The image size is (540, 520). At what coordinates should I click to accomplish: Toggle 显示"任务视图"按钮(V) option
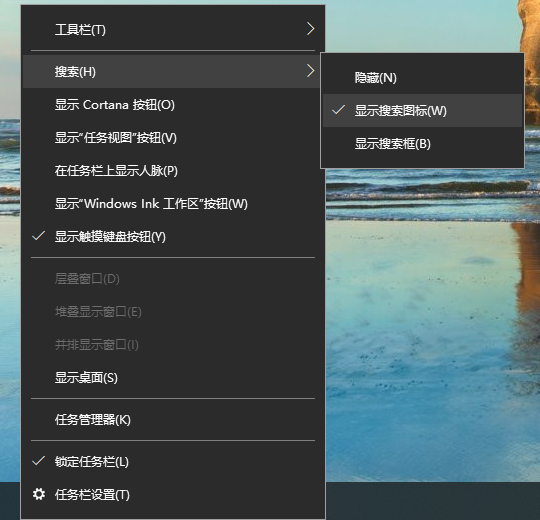pyautogui.click(x=173, y=138)
